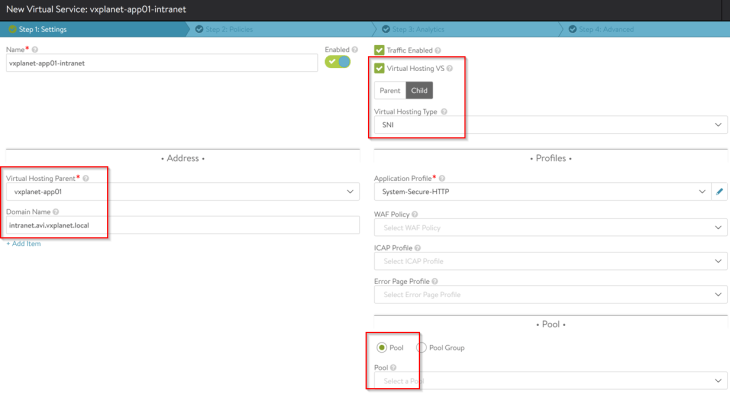Open help icon beside WAF Policy label
Image resolution: width=730 pixels, height=394 pixels.
tap(415, 214)
